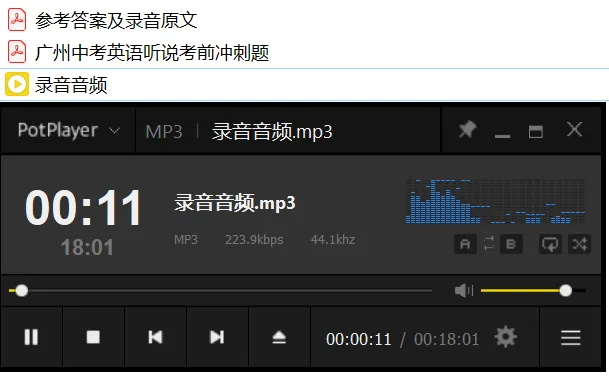The image size is (609, 377).
Task: Pin the player window on top
Action: tap(467, 130)
